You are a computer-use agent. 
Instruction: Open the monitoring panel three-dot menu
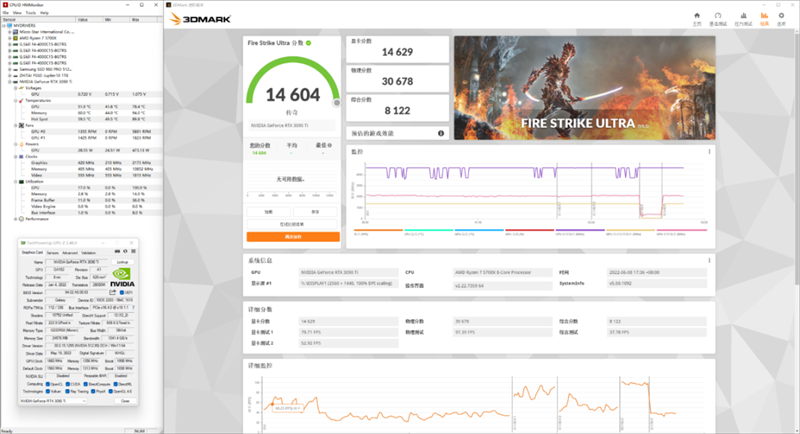(709, 151)
